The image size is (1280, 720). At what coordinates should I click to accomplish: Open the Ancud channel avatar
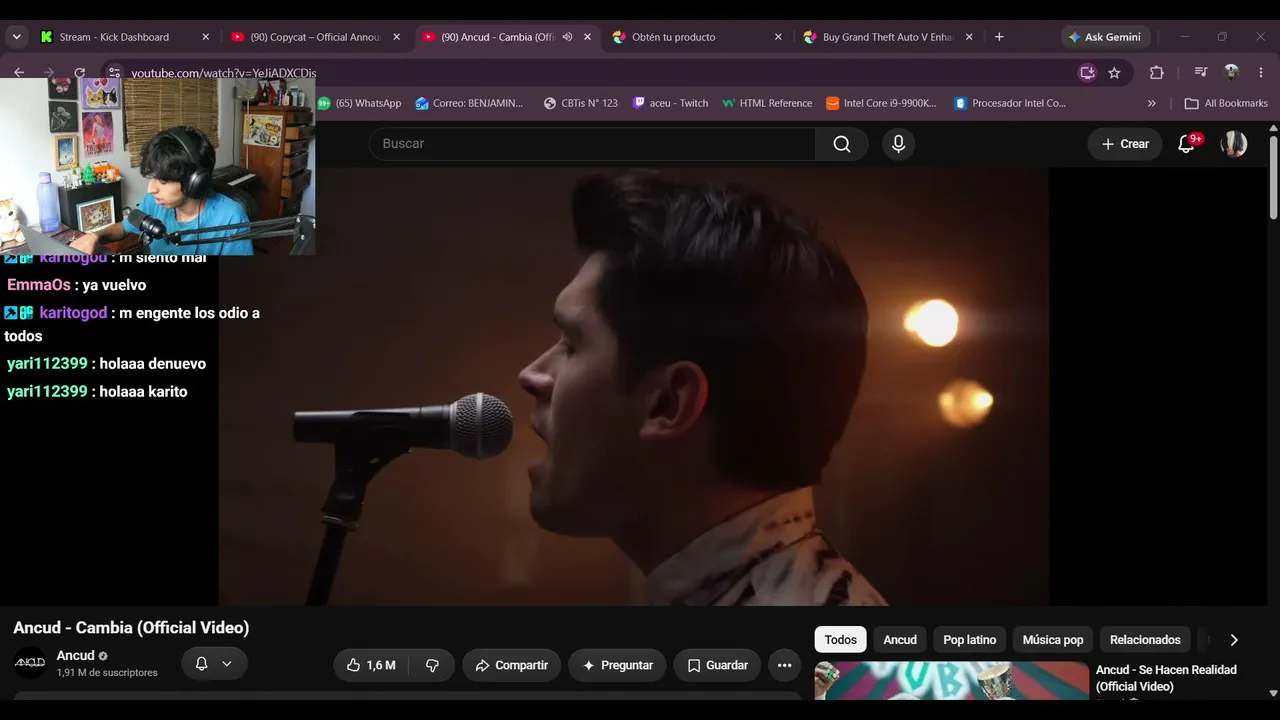pyautogui.click(x=30, y=663)
